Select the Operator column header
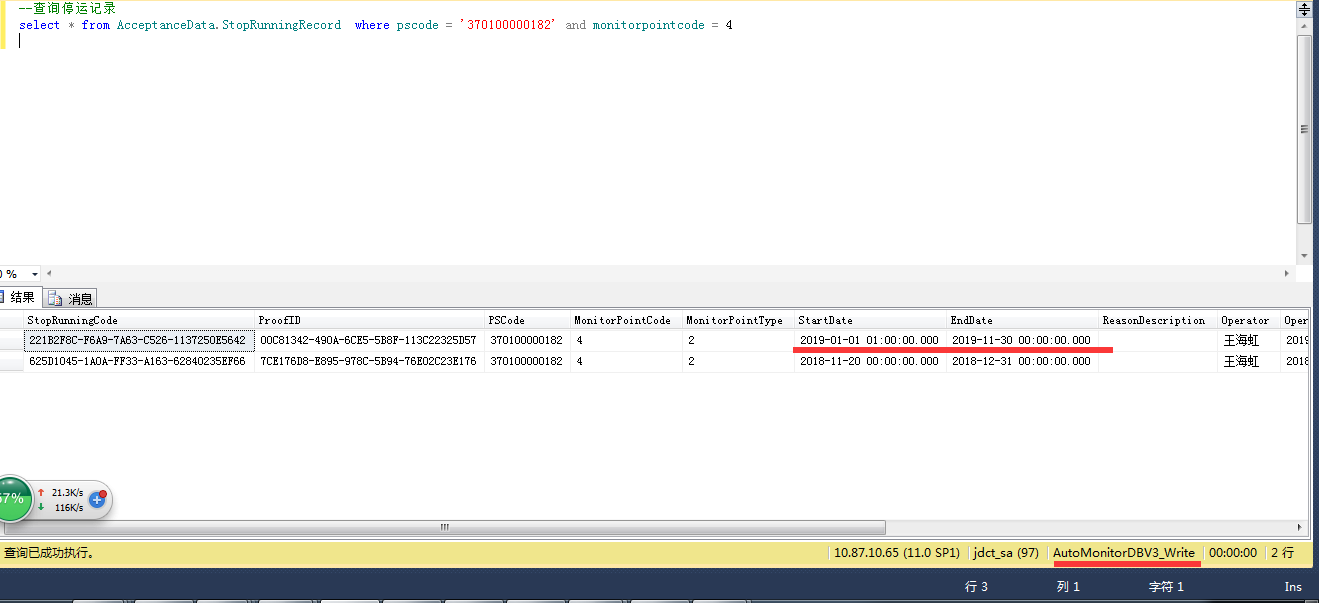Viewport: 1319px width, 603px height. click(1248, 320)
